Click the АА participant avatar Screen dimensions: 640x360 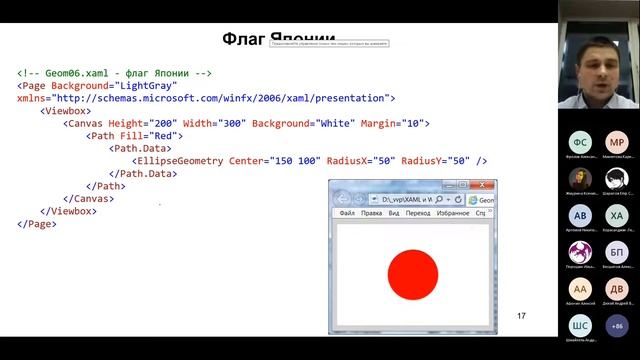point(580,289)
